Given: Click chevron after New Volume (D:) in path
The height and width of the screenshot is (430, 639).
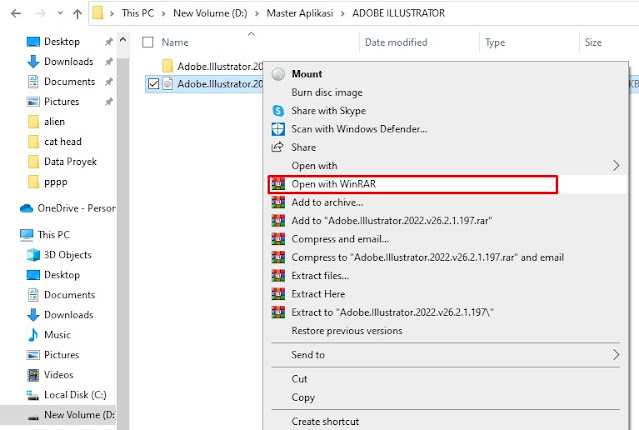Looking at the screenshot, I should [257, 13].
